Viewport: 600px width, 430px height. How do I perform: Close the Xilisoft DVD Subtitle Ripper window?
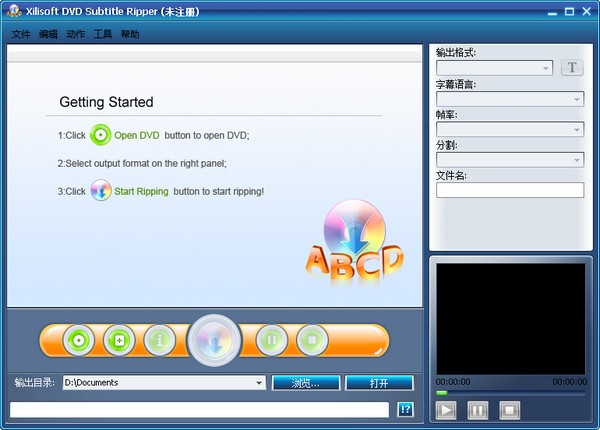pos(587,12)
